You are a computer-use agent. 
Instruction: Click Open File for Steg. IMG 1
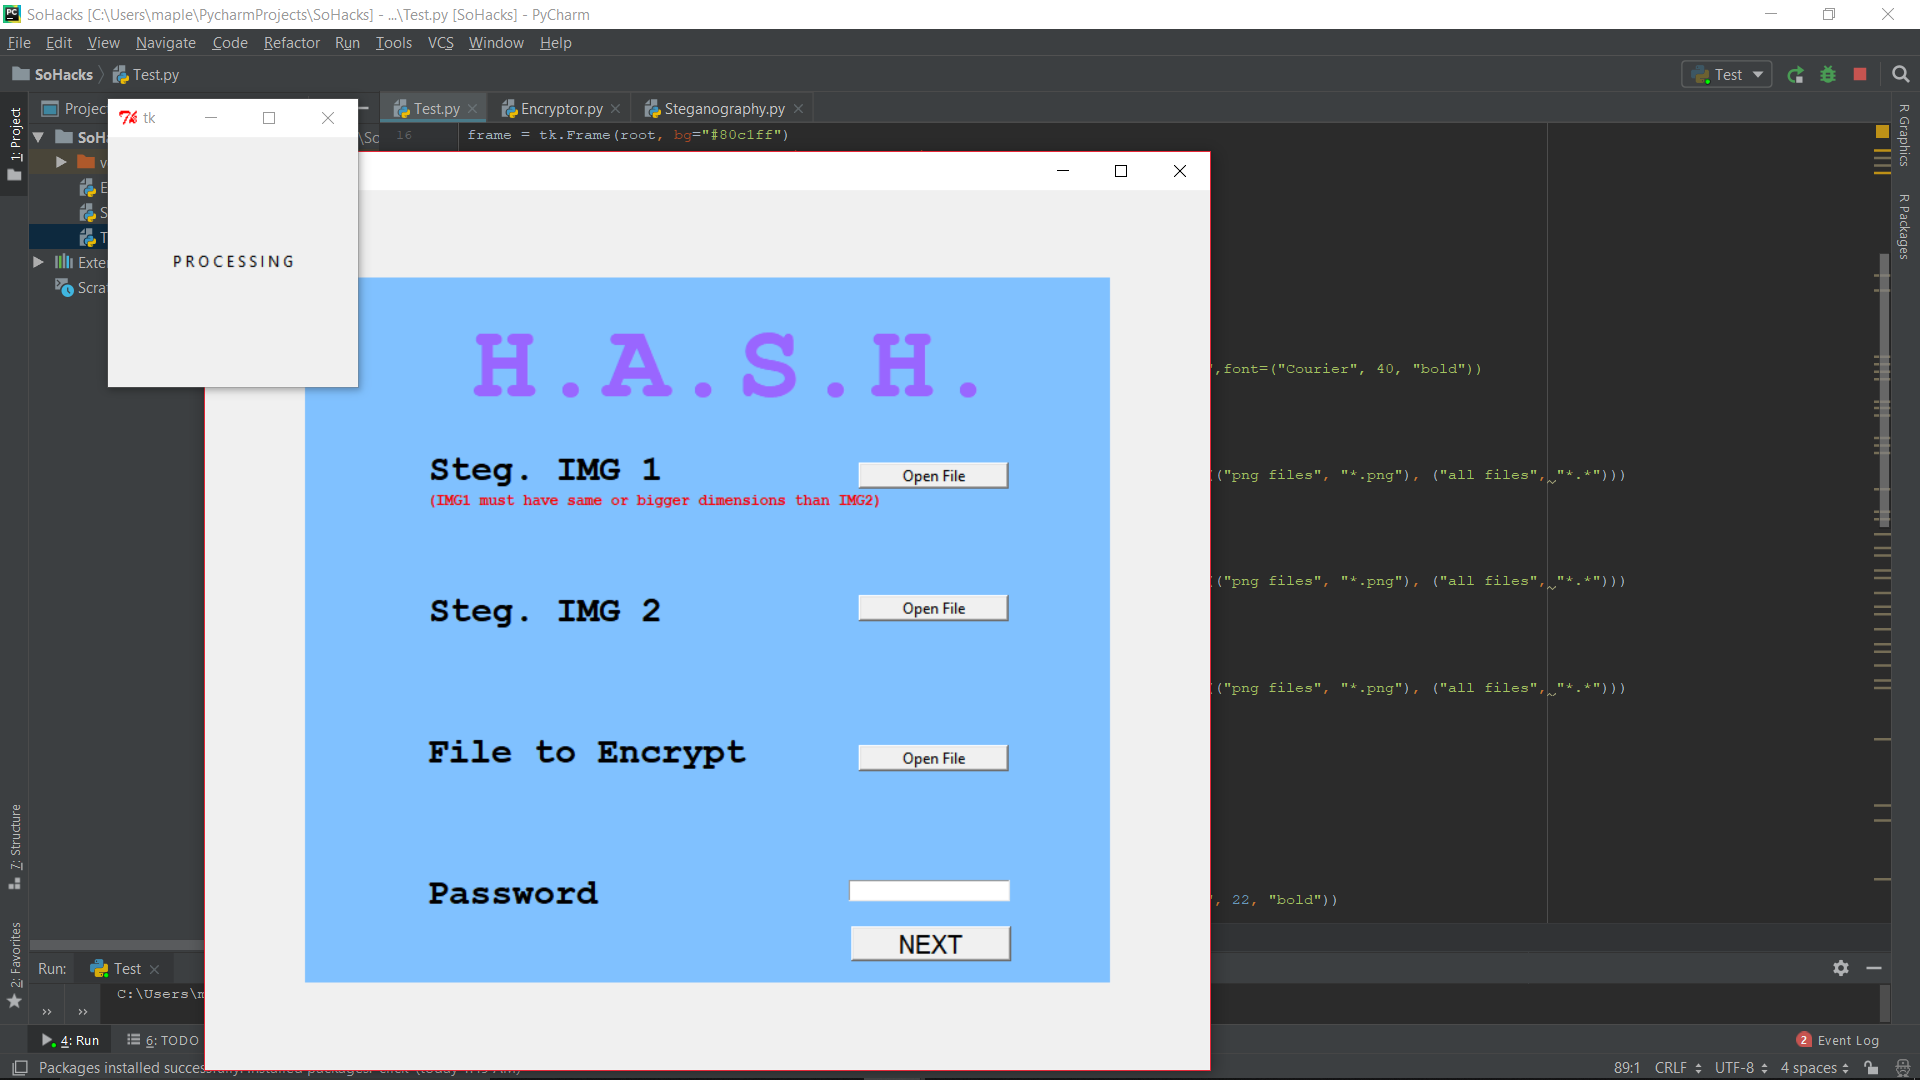pyautogui.click(x=933, y=476)
